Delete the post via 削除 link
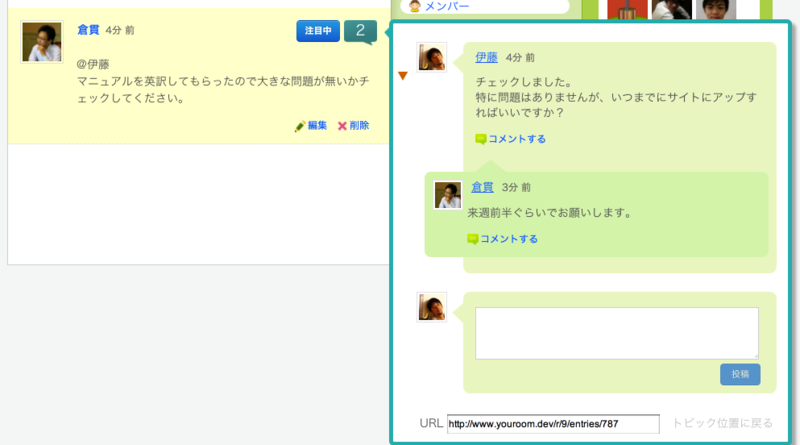The height and width of the screenshot is (445, 800). pos(359,126)
